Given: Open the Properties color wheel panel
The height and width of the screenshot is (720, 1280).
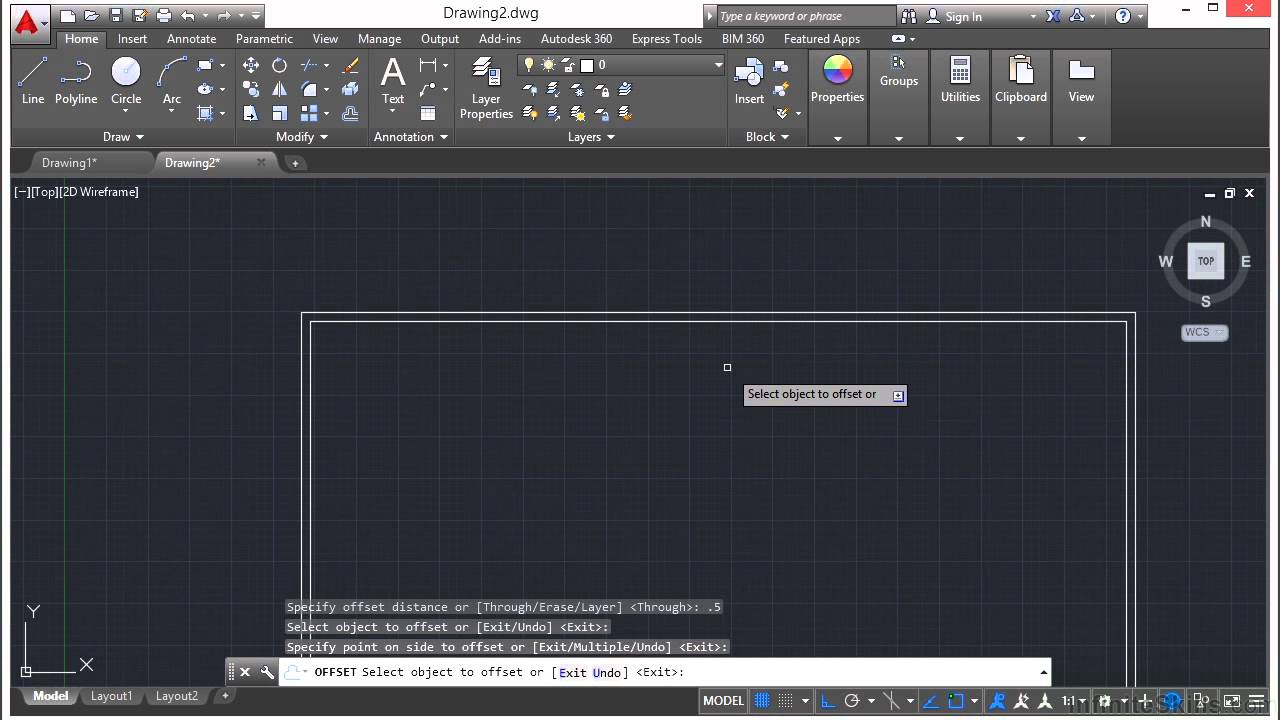Looking at the screenshot, I should click(x=837, y=80).
